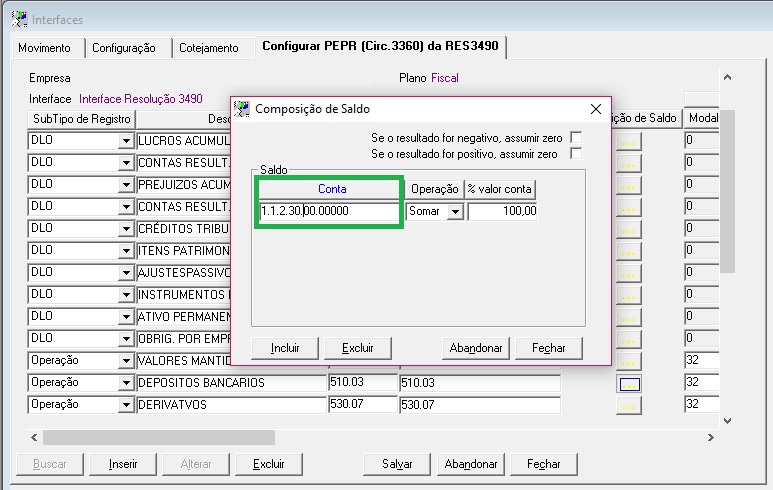This screenshot has height=490, width=773.
Task: Click the first 510.03 field in DEPOSITOS row
Action: tap(363, 383)
